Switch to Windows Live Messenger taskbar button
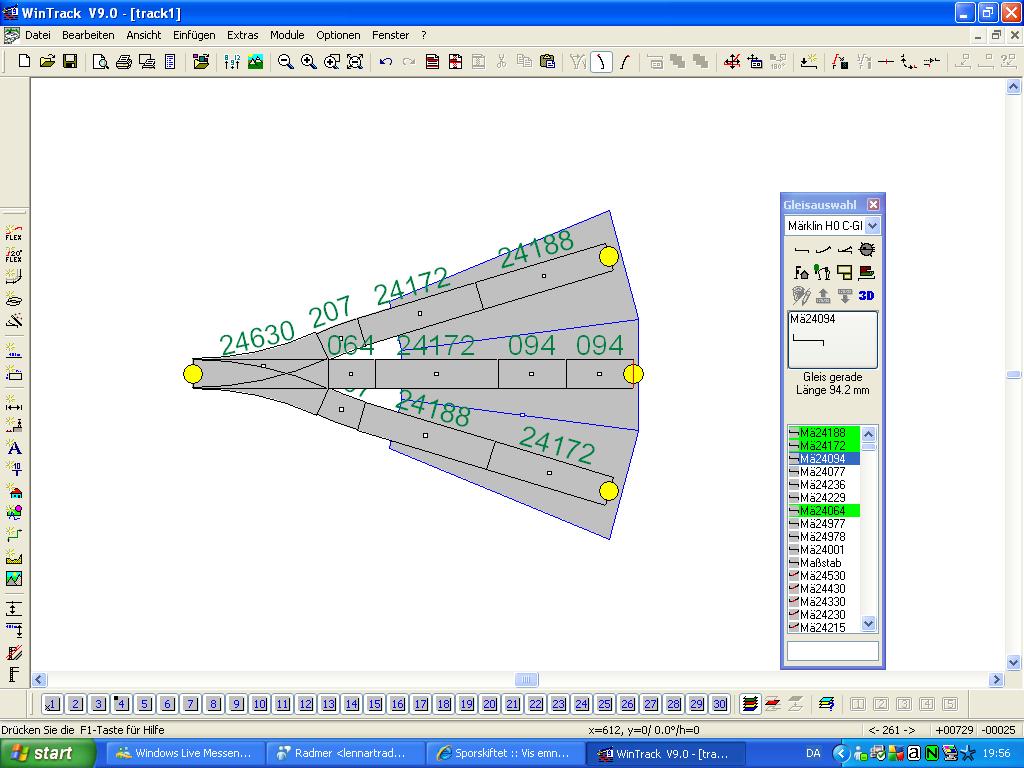This screenshot has height=768, width=1024. (x=184, y=754)
